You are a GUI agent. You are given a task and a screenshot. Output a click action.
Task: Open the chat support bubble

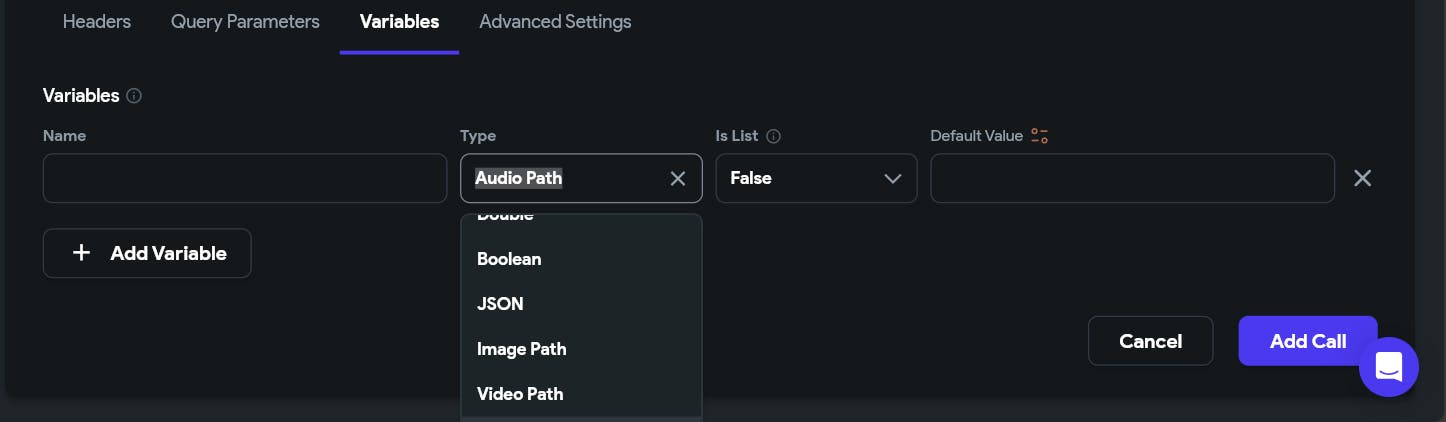coord(1389,367)
